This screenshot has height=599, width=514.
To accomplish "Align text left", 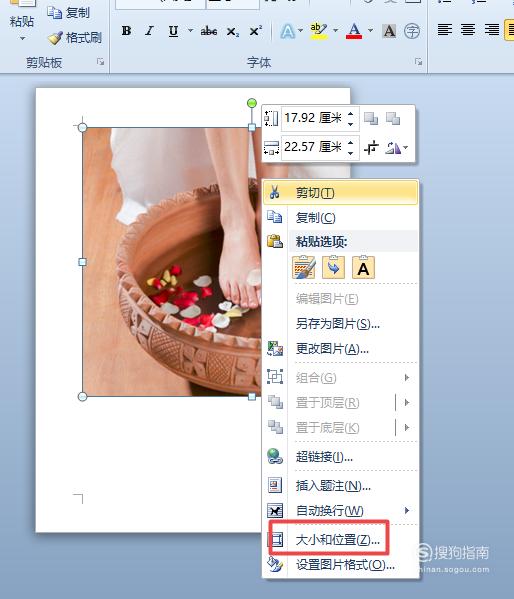I will point(445,30).
